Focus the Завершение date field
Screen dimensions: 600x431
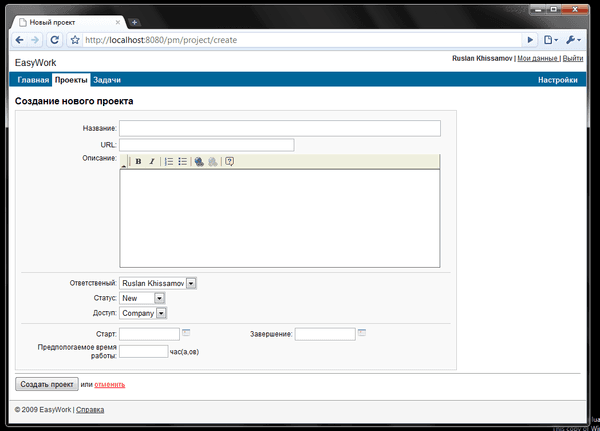(x=325, y=334)
